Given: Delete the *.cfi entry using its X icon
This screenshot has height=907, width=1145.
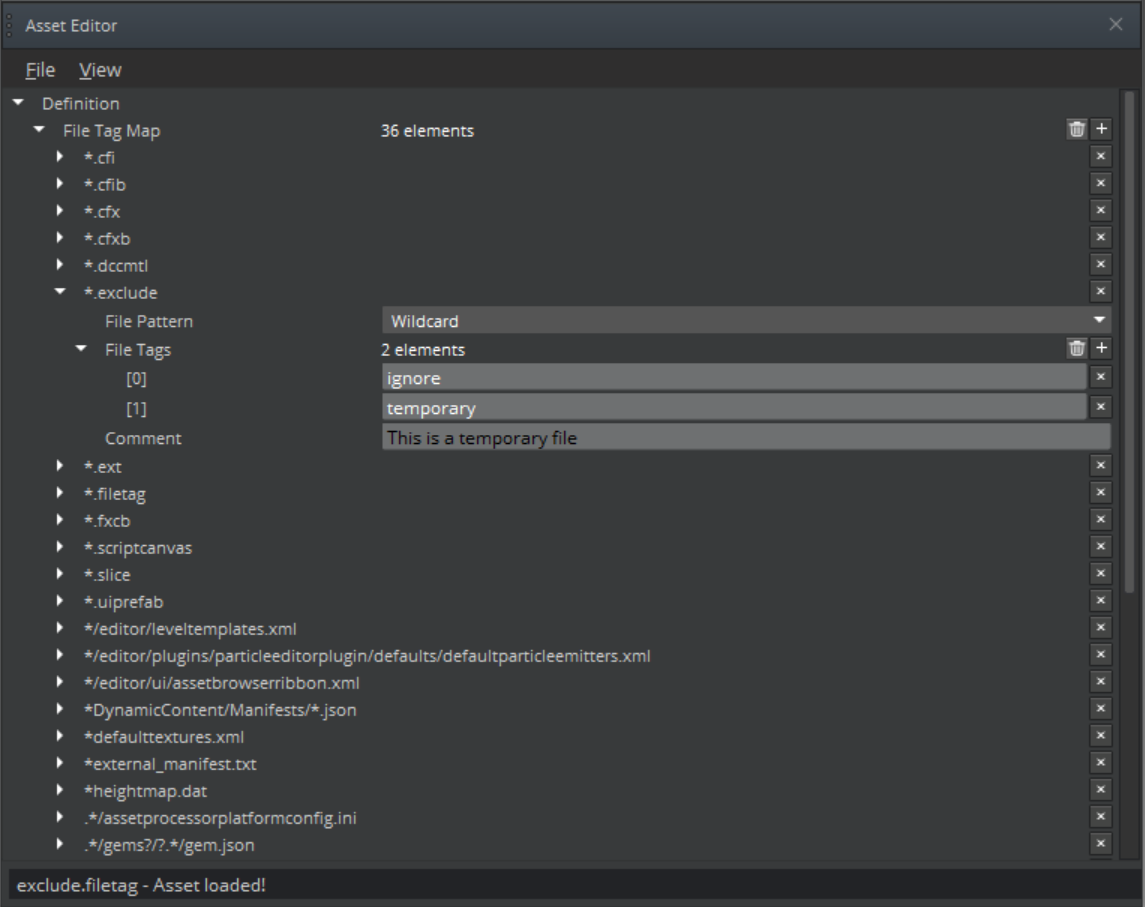Looking at the screenshot, I should coord(1100,156).
